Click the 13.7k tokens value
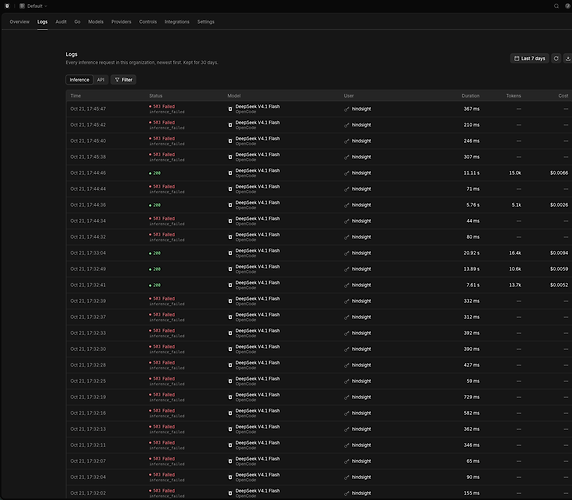Screen dimensions: 572x500 515,285
